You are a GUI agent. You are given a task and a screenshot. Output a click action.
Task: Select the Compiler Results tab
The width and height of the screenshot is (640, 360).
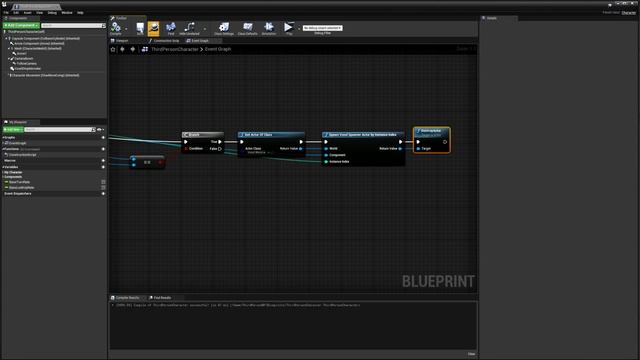coord(126,298)
